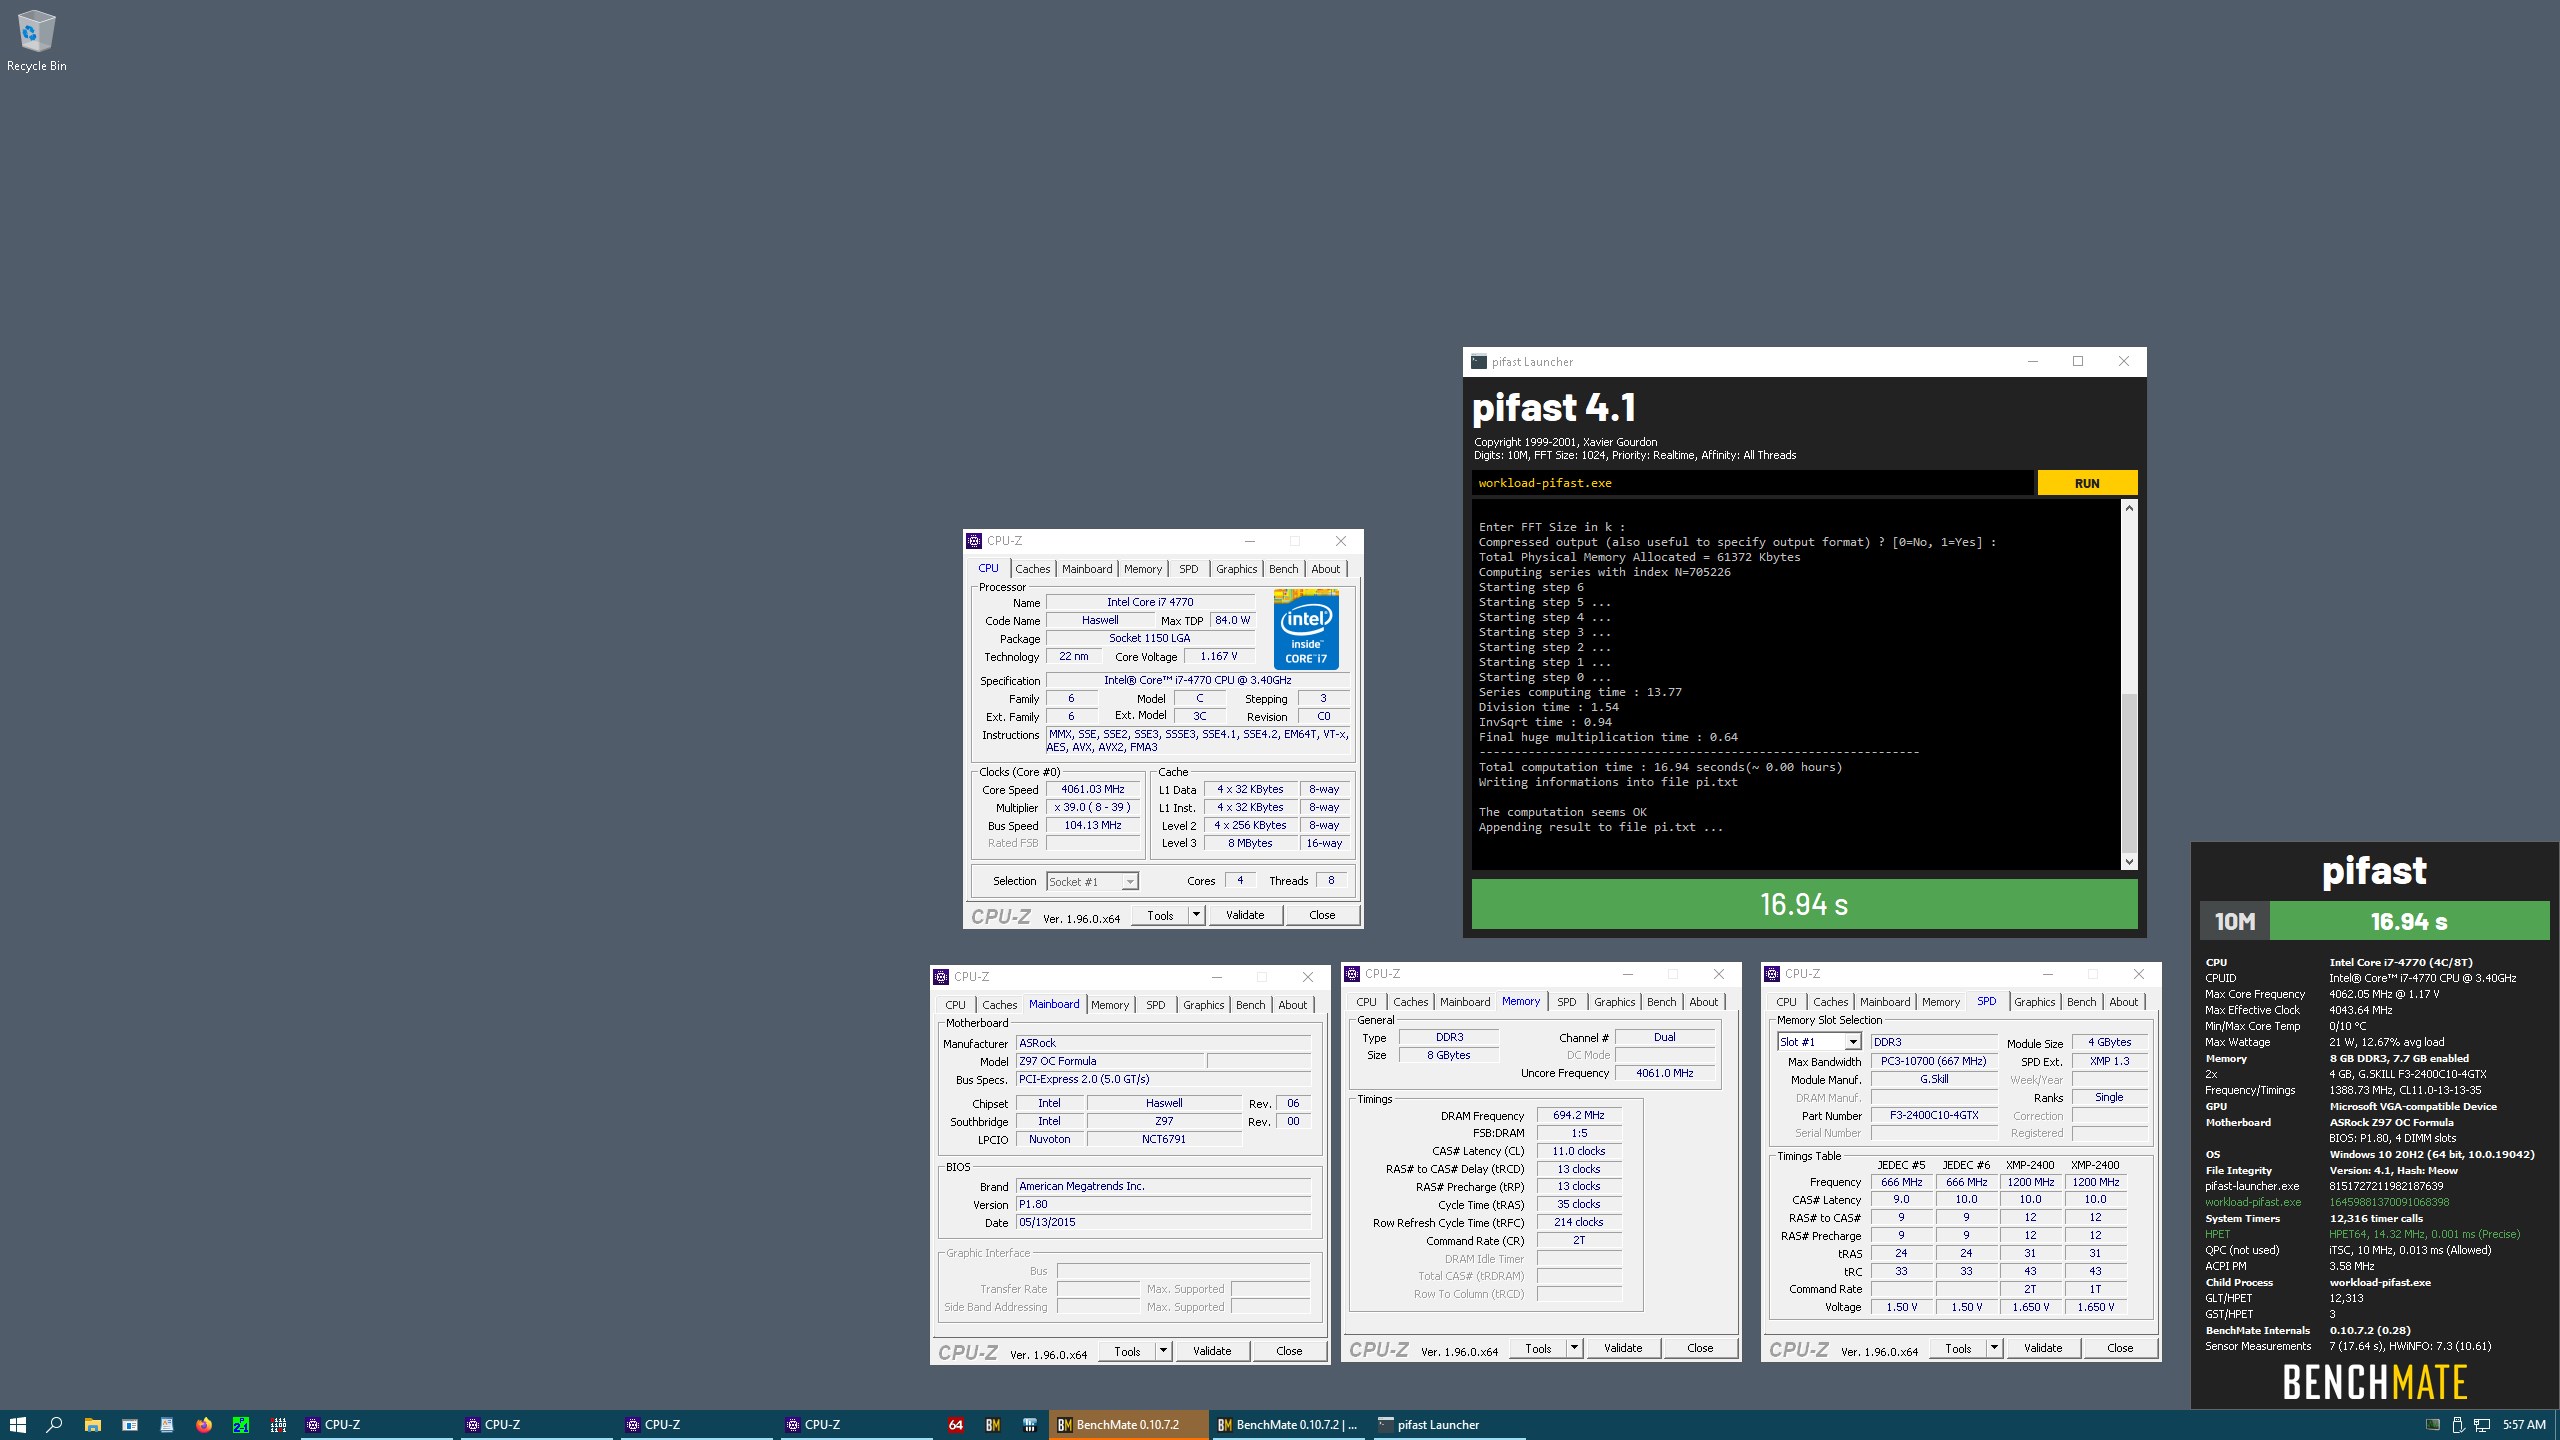The image size is (2560, 1440).
Task: Click the CPU-Z icon in the SPD window title bar
Action: 1772,974
